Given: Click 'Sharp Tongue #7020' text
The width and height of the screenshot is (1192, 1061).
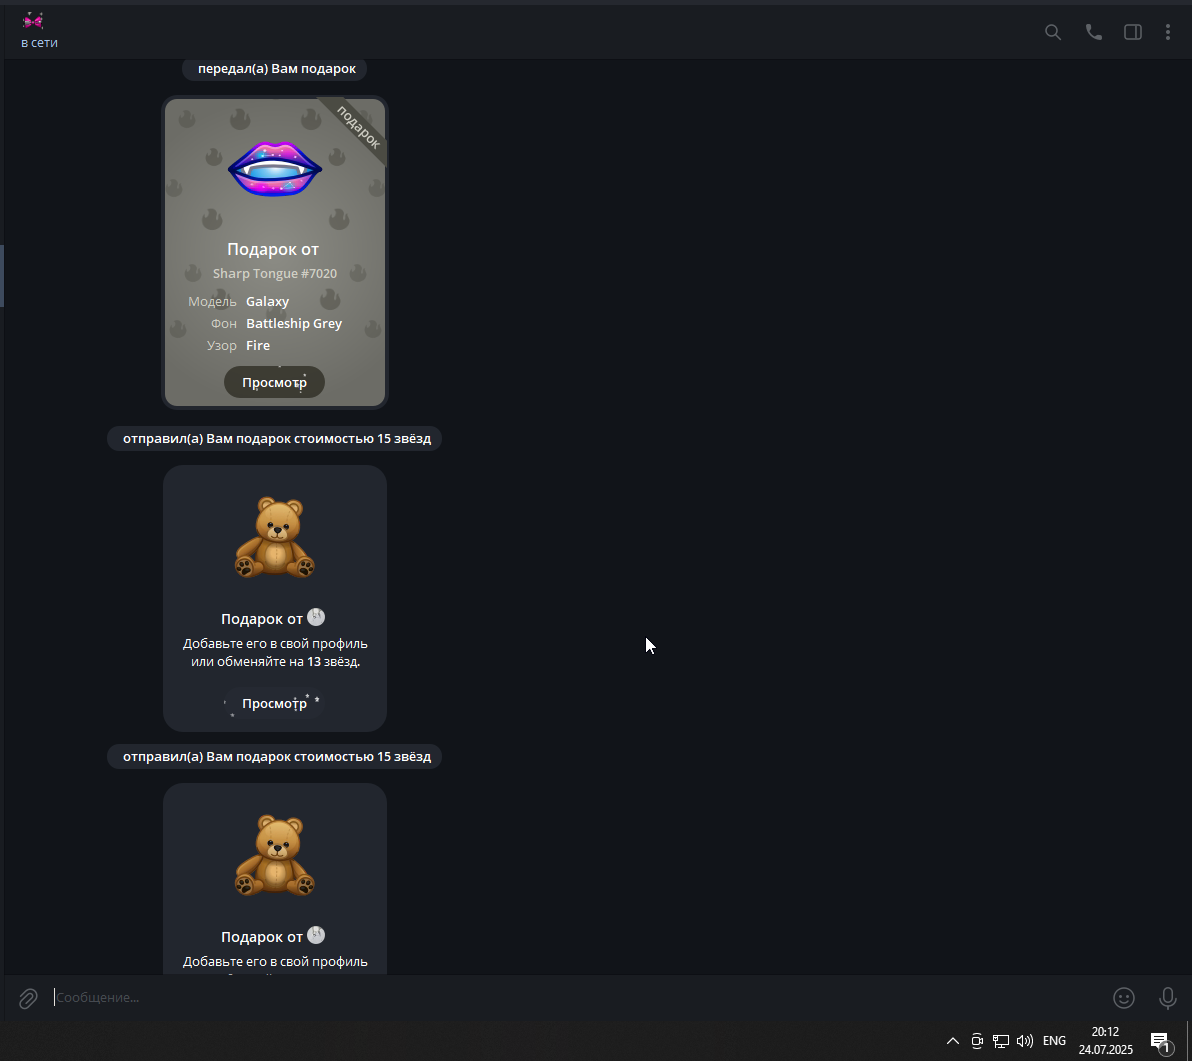Looking at the screenshot, I should [274, 274].
